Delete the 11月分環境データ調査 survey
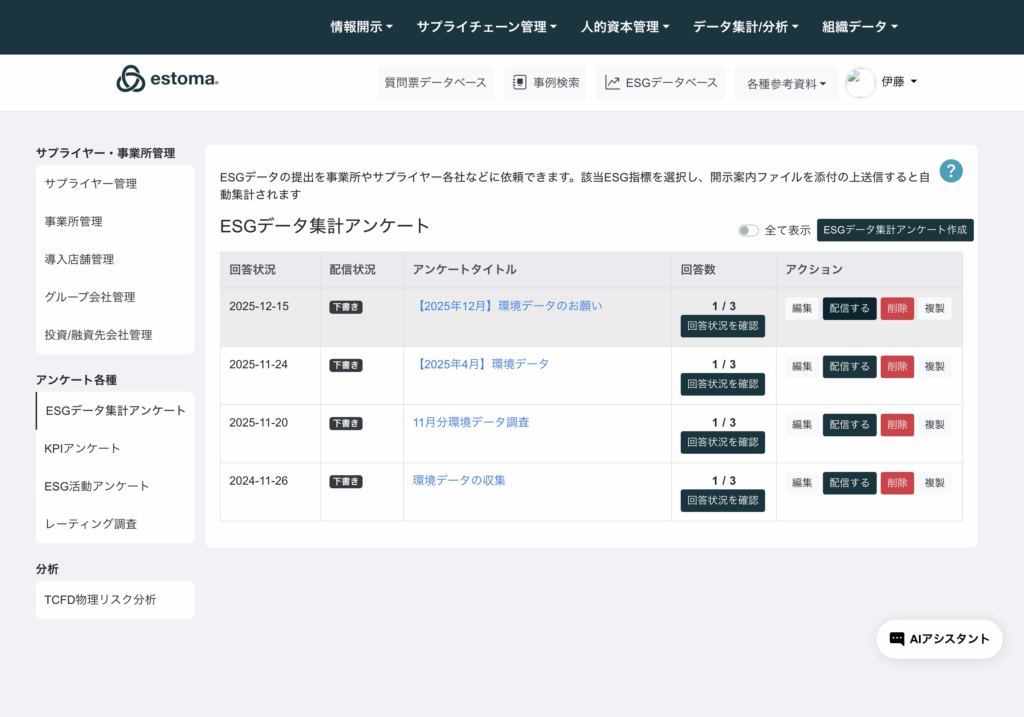Image resolution: width=1024 pixels, height=717 pixels. (x=897, y=425)
